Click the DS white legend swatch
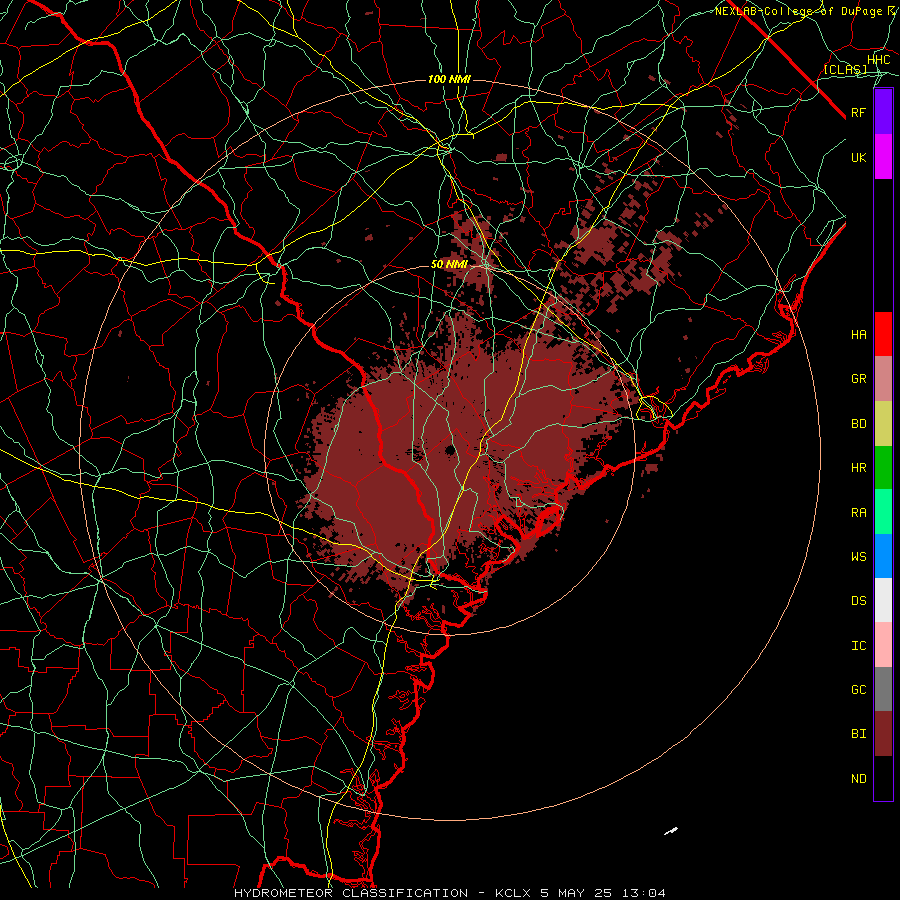Viewport: 900px width, 900px height. 883,600
